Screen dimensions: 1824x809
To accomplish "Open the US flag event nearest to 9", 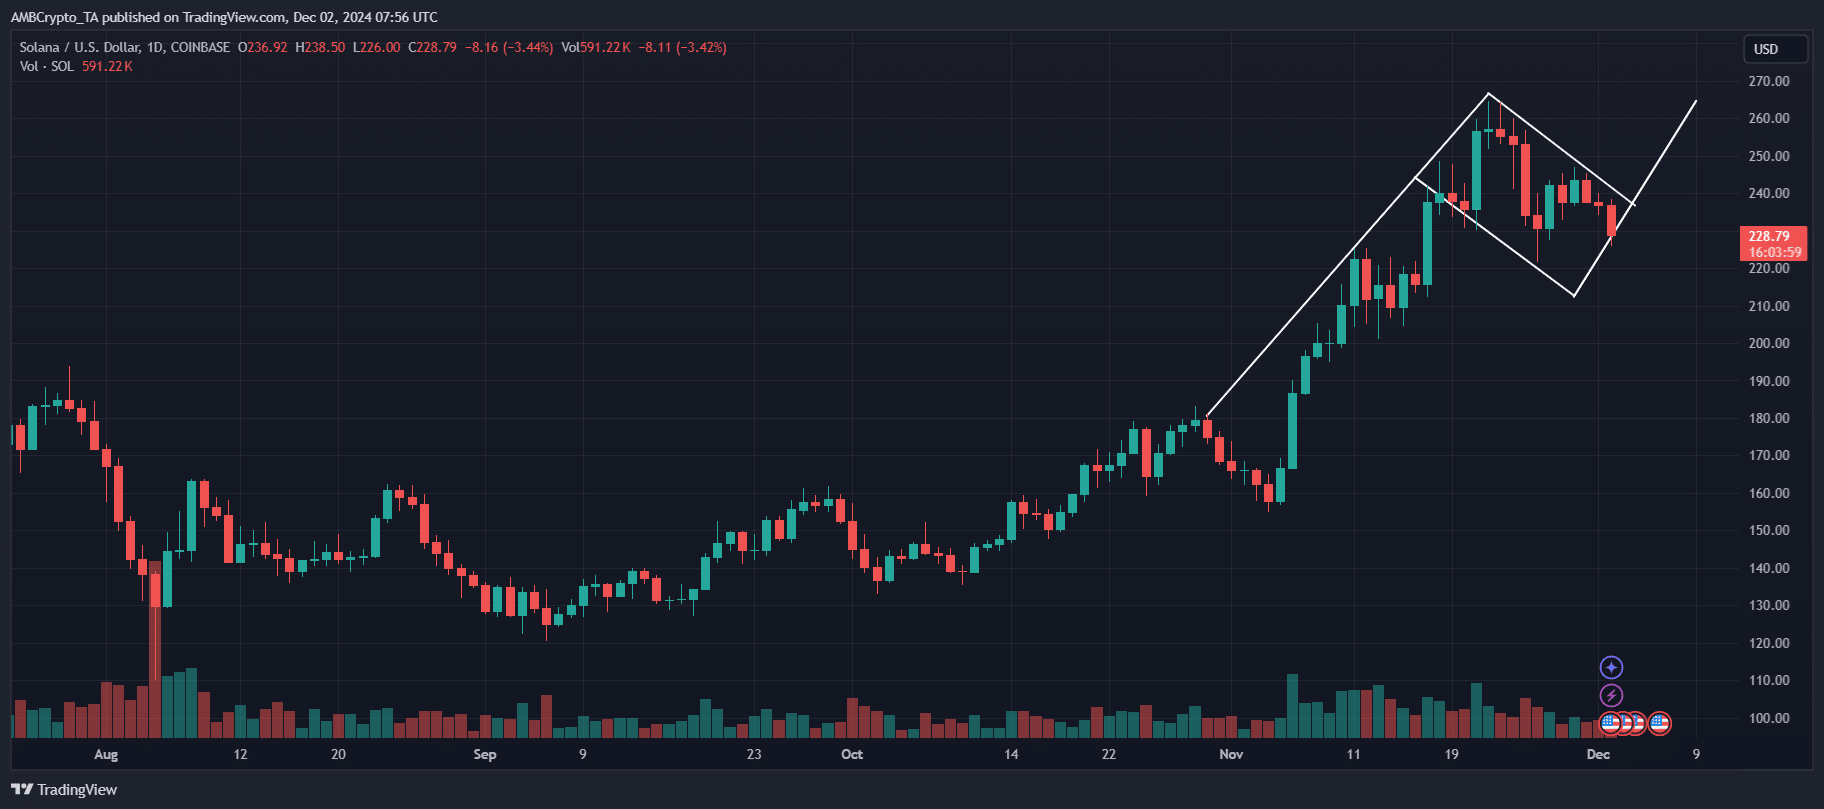I will coord(1660,722).
